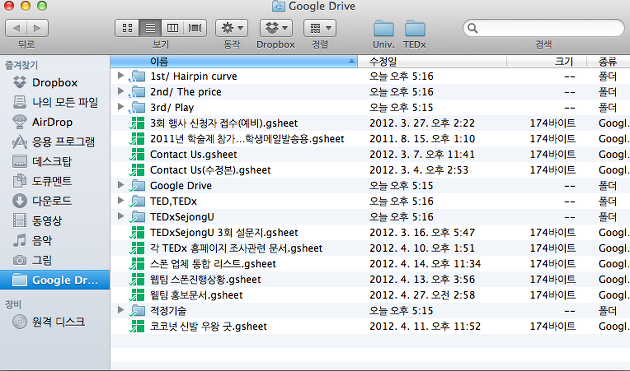
Task: Select the 3rd/ Play folder icon
Action: click(x=137, y=108)
